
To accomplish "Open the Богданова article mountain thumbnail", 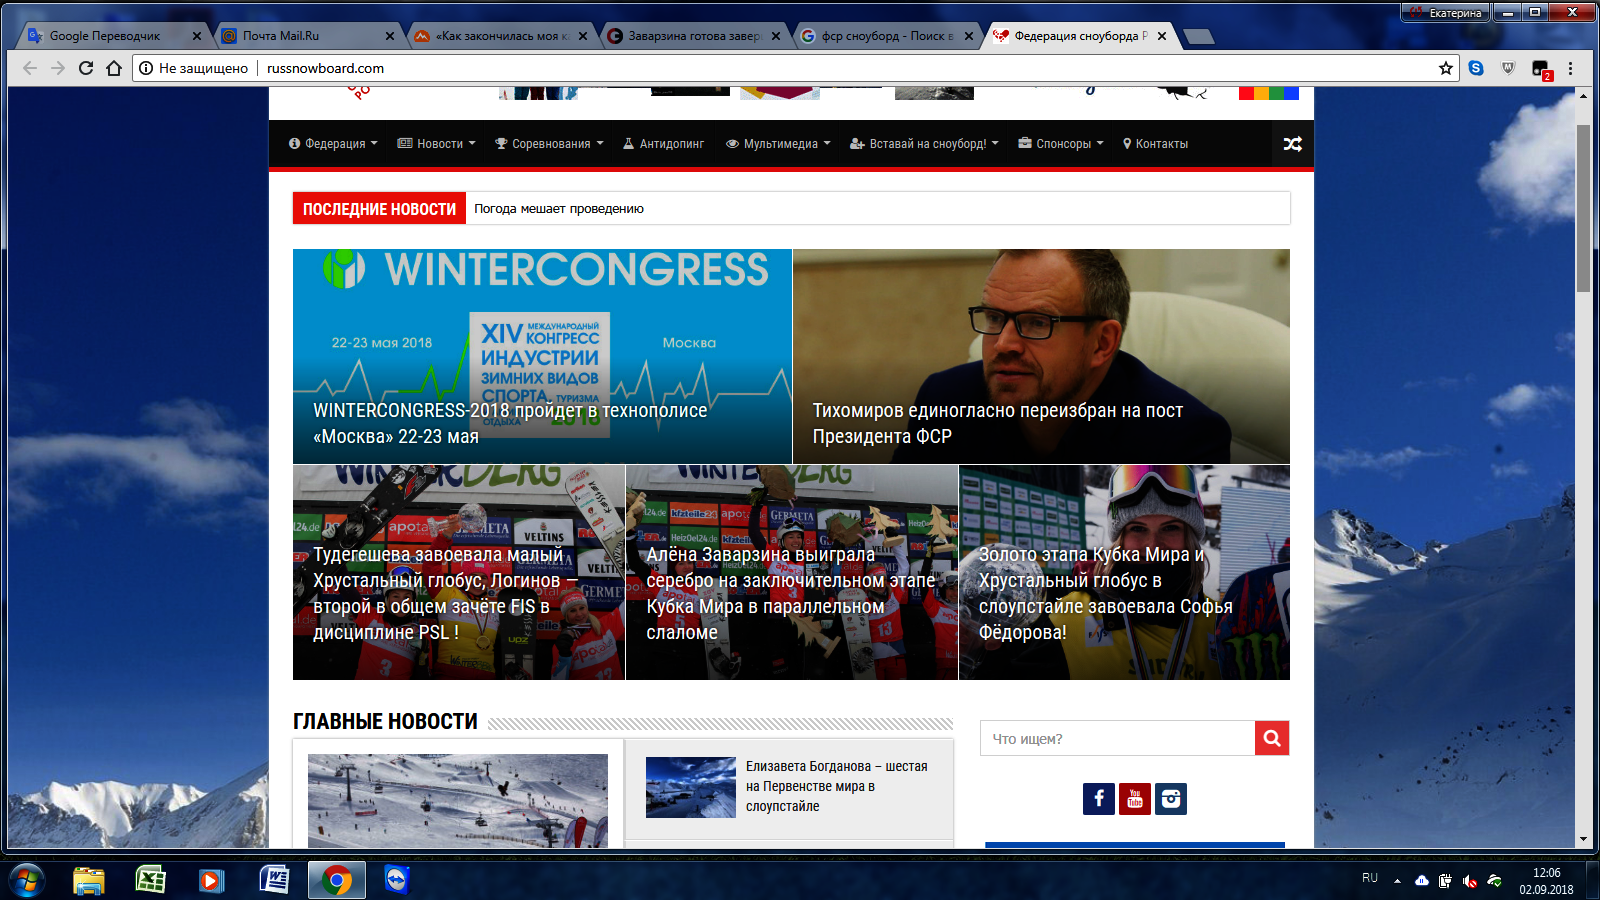I will point(691,787).
